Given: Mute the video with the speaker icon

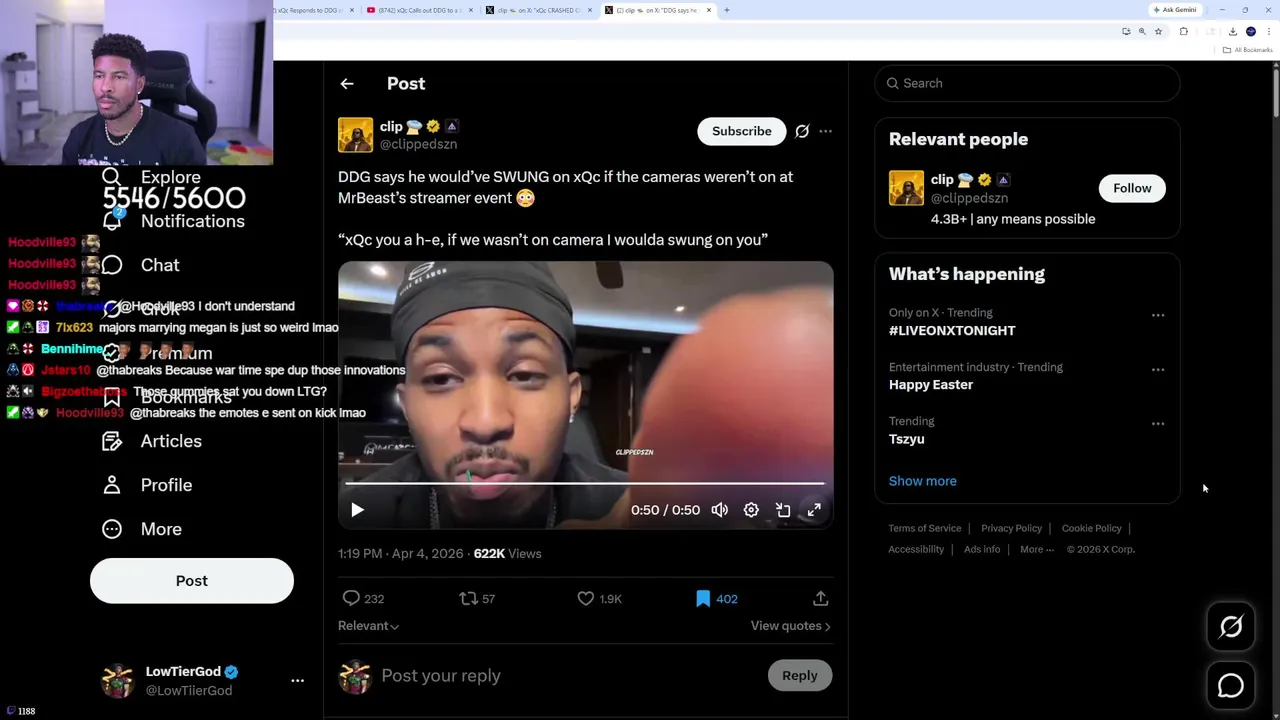Looking at the screenshot, I should 720,510.
